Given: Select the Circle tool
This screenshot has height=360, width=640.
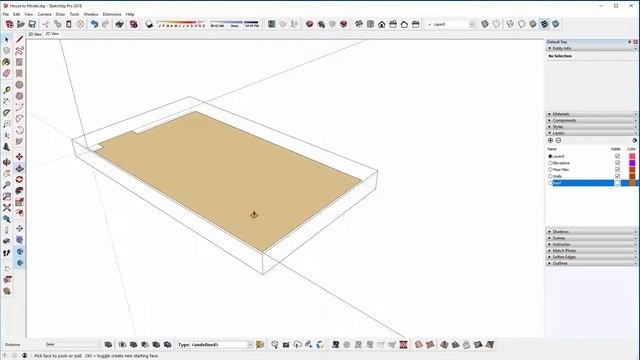Looking at the screenshot, I should 19,85.
